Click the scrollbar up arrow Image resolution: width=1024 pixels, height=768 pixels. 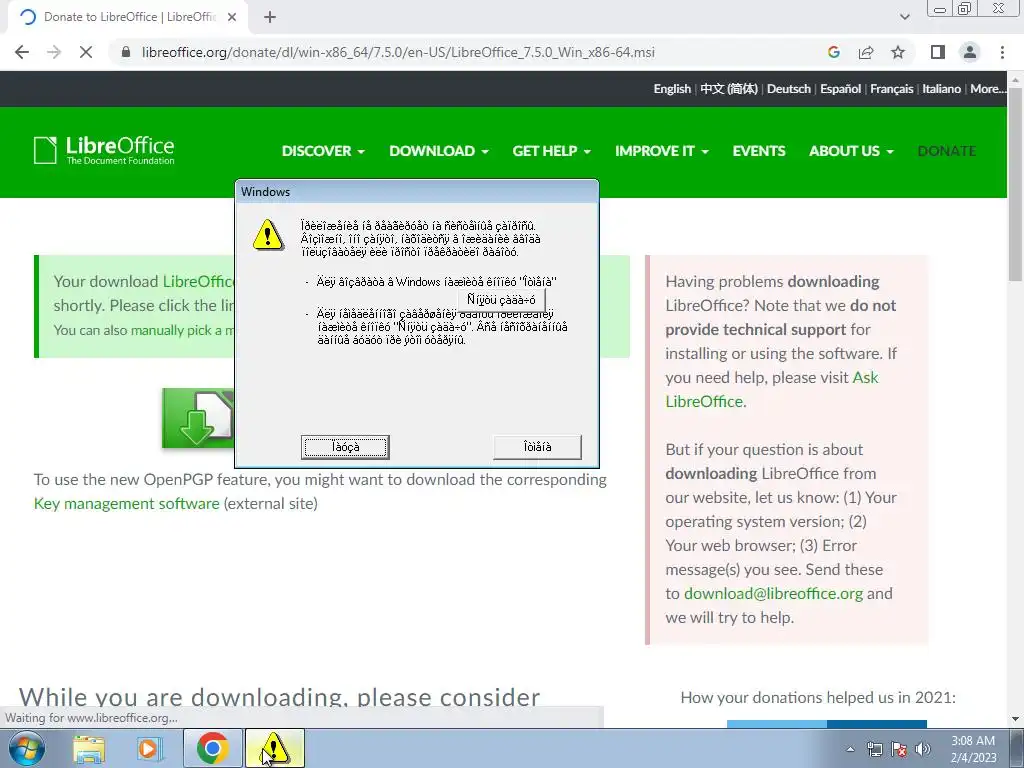pos(1016,79)
